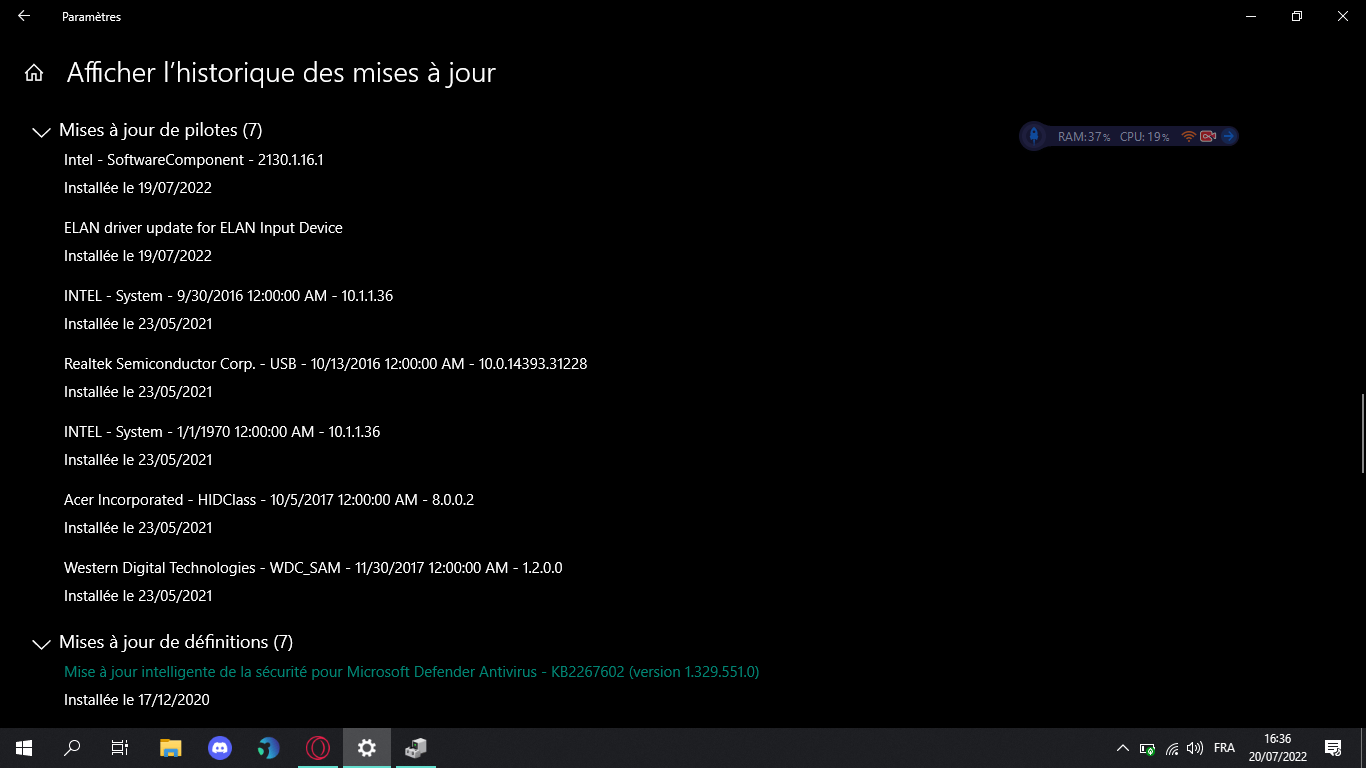
Task: Click the install date under Western Digital entry
Action: point(138,596)
